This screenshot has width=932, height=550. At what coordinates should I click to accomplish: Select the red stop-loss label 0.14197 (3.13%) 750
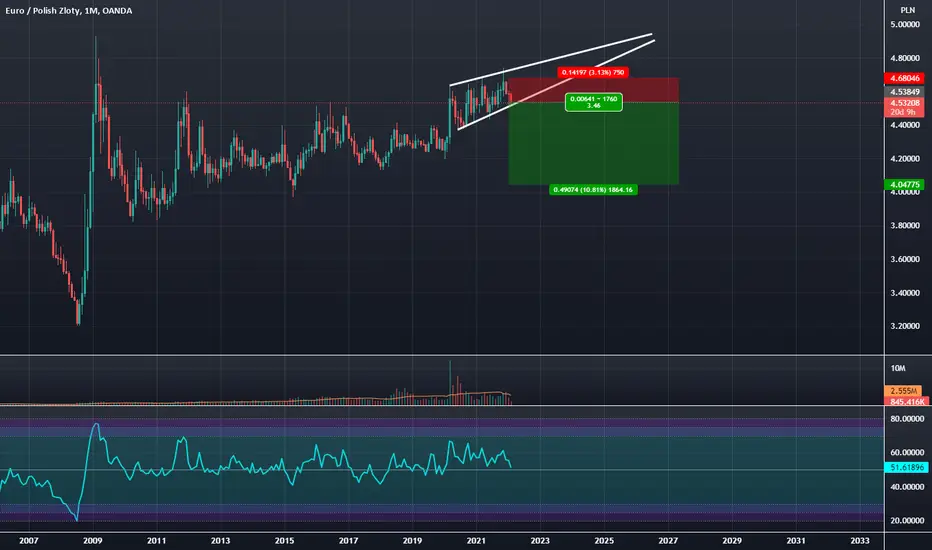593,73
